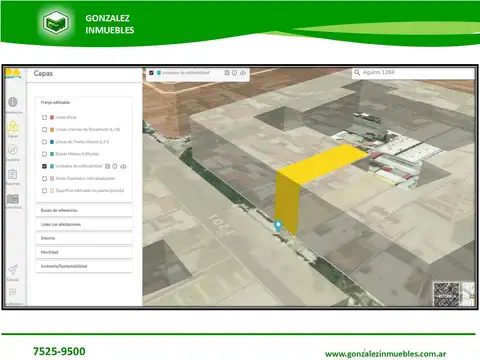
Task: Click the blue Líneas de Frente Interno swatch
Action: [x=52, y=142]
